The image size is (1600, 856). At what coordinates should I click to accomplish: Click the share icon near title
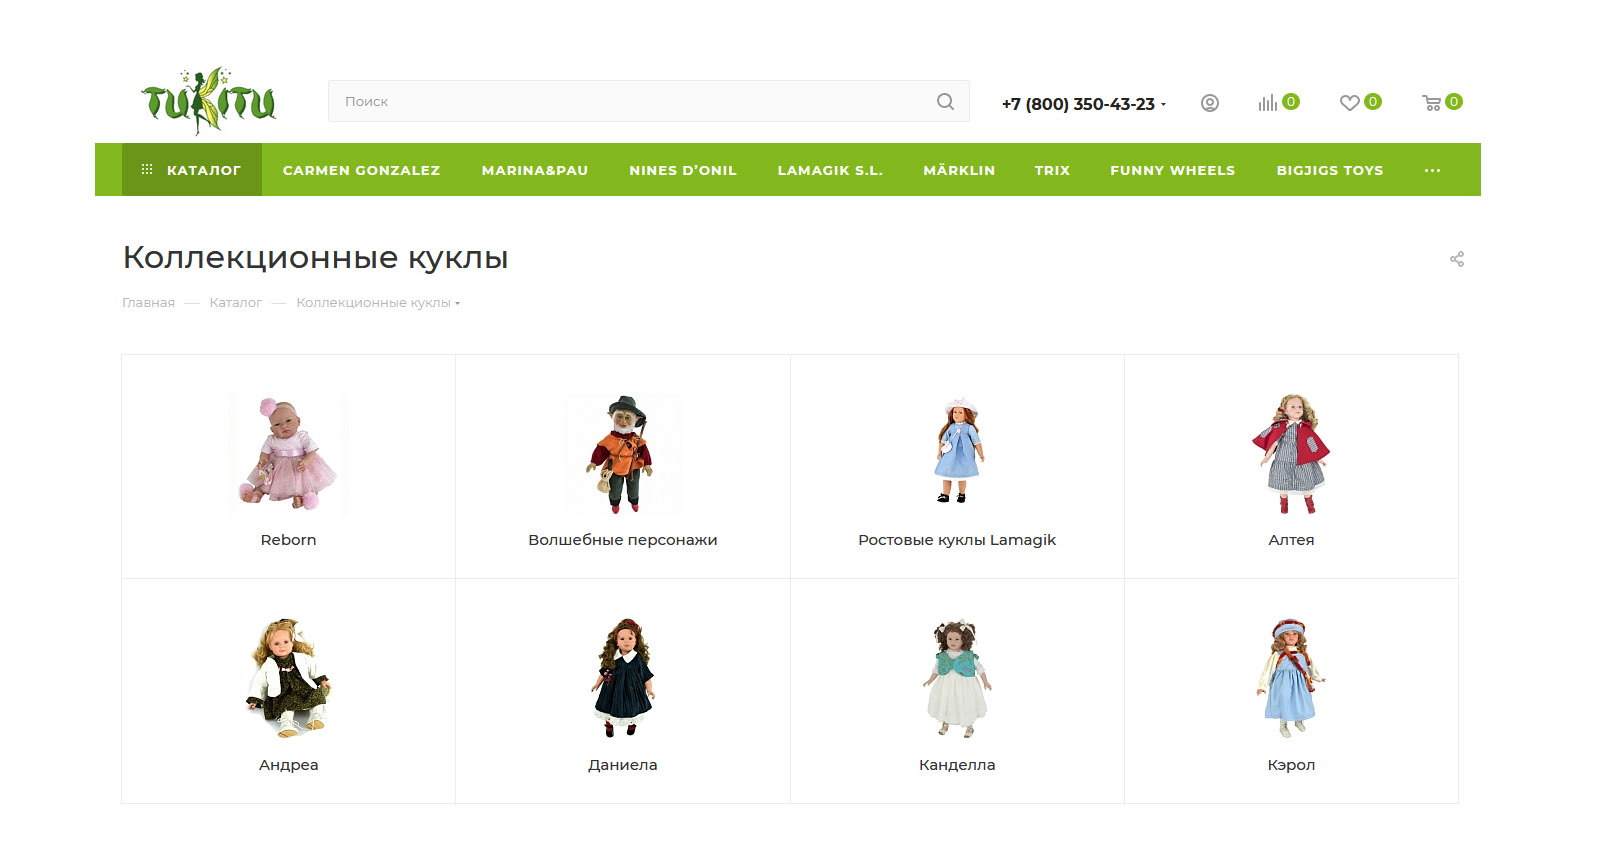click(x=1457, y=259)
